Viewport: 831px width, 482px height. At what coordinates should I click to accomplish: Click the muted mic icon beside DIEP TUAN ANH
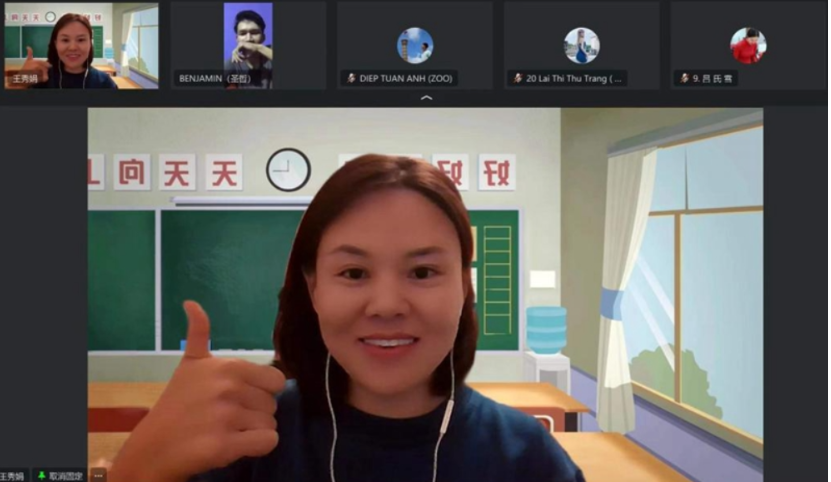tap(351, 78)
